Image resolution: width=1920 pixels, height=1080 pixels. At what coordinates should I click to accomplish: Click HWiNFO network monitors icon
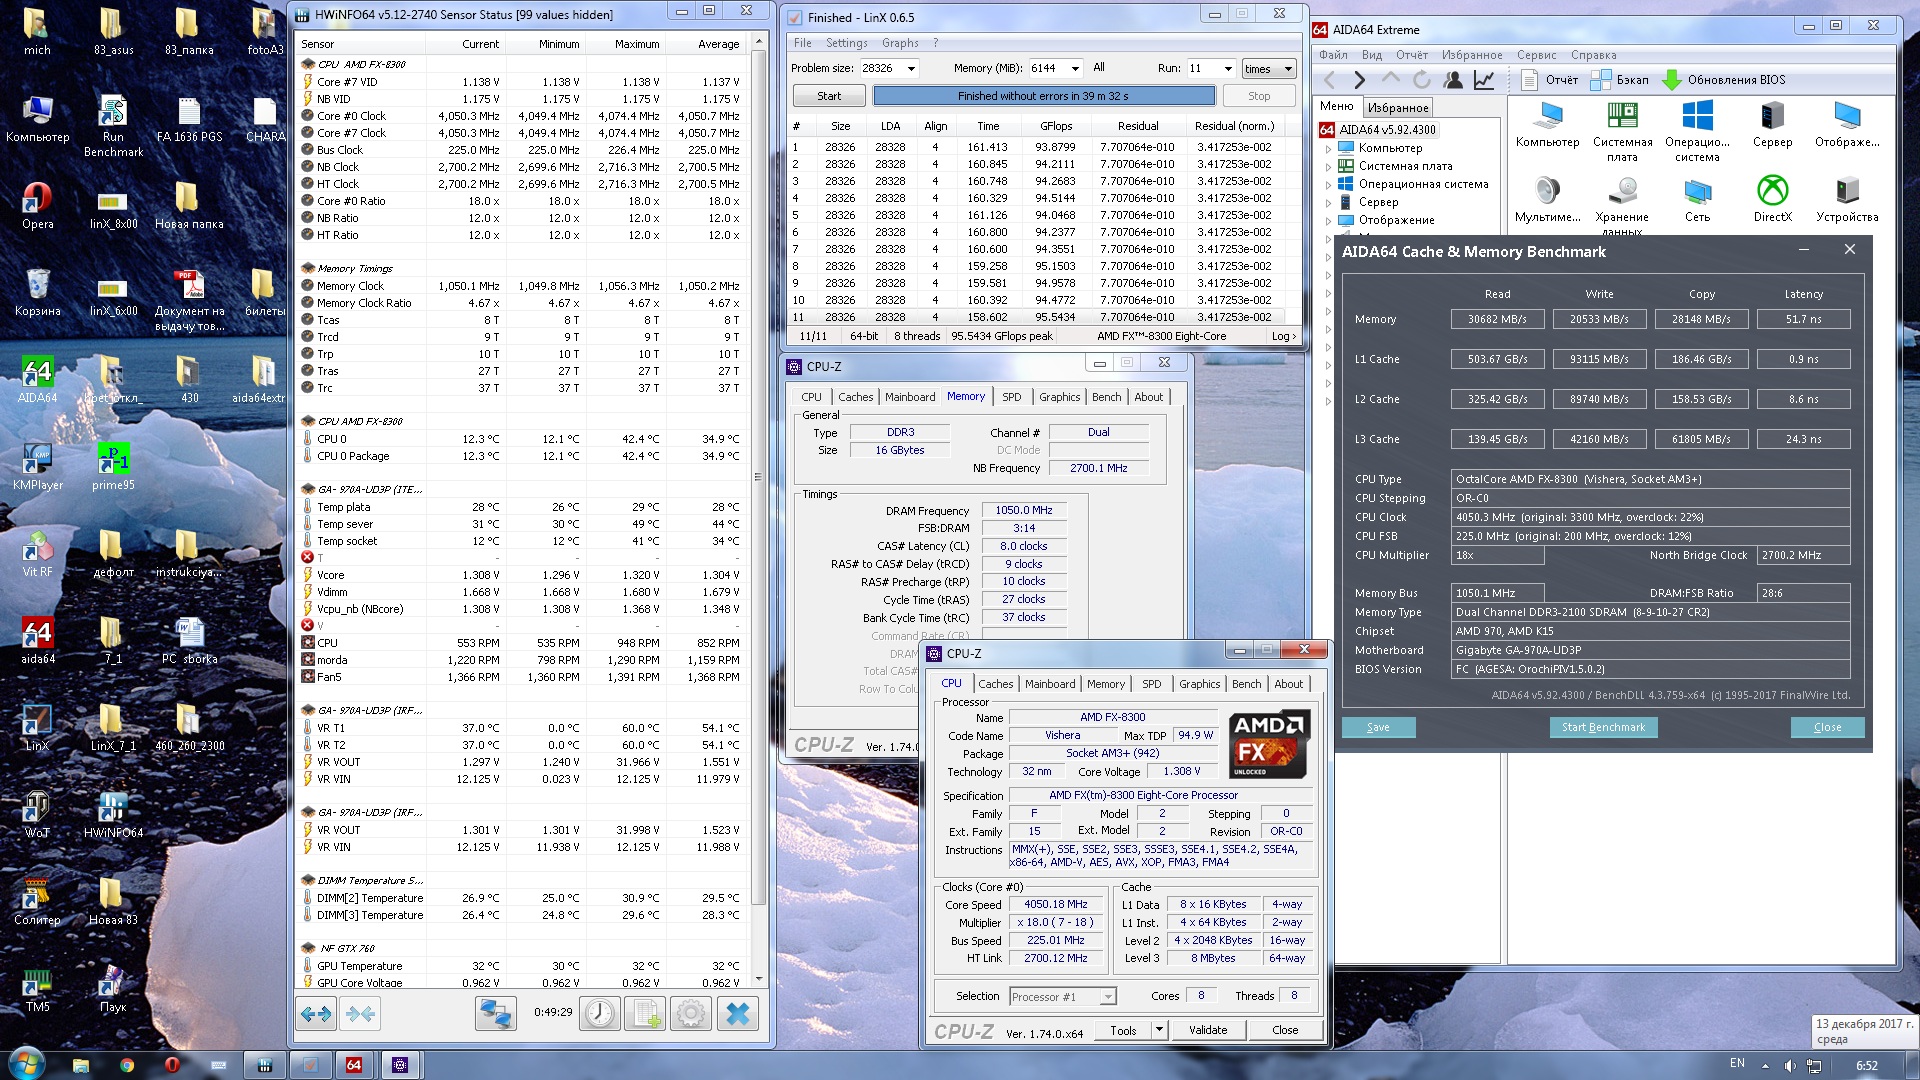click(495, 1013)
